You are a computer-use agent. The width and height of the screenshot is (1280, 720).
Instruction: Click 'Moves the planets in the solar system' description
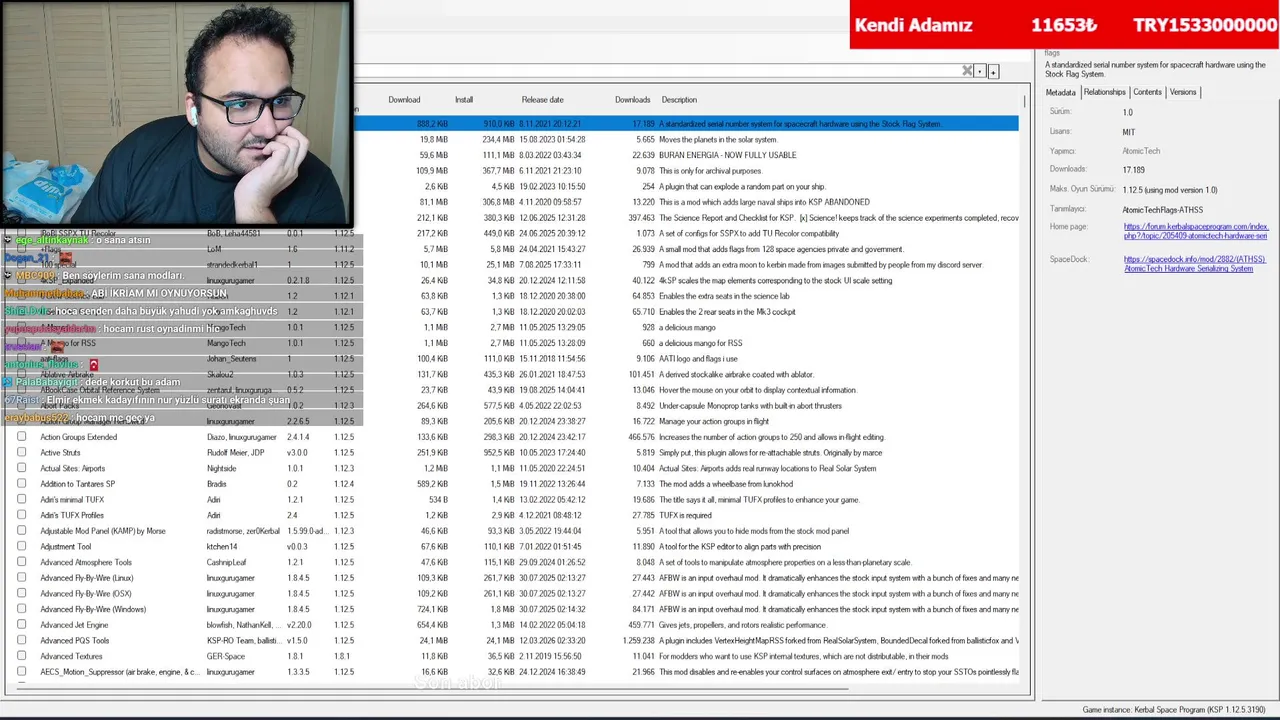(x=718, y=140)
